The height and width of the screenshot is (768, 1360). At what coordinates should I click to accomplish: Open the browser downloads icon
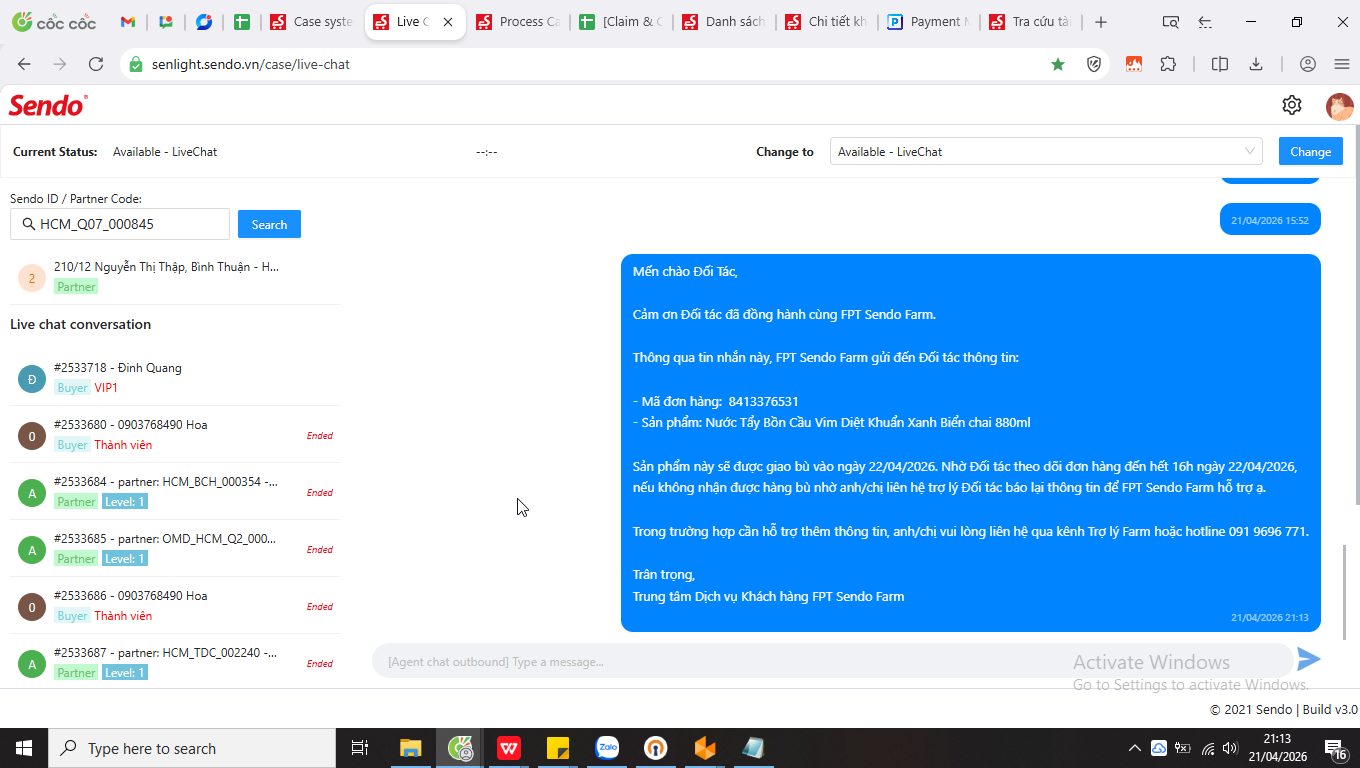pos(1256,64)
